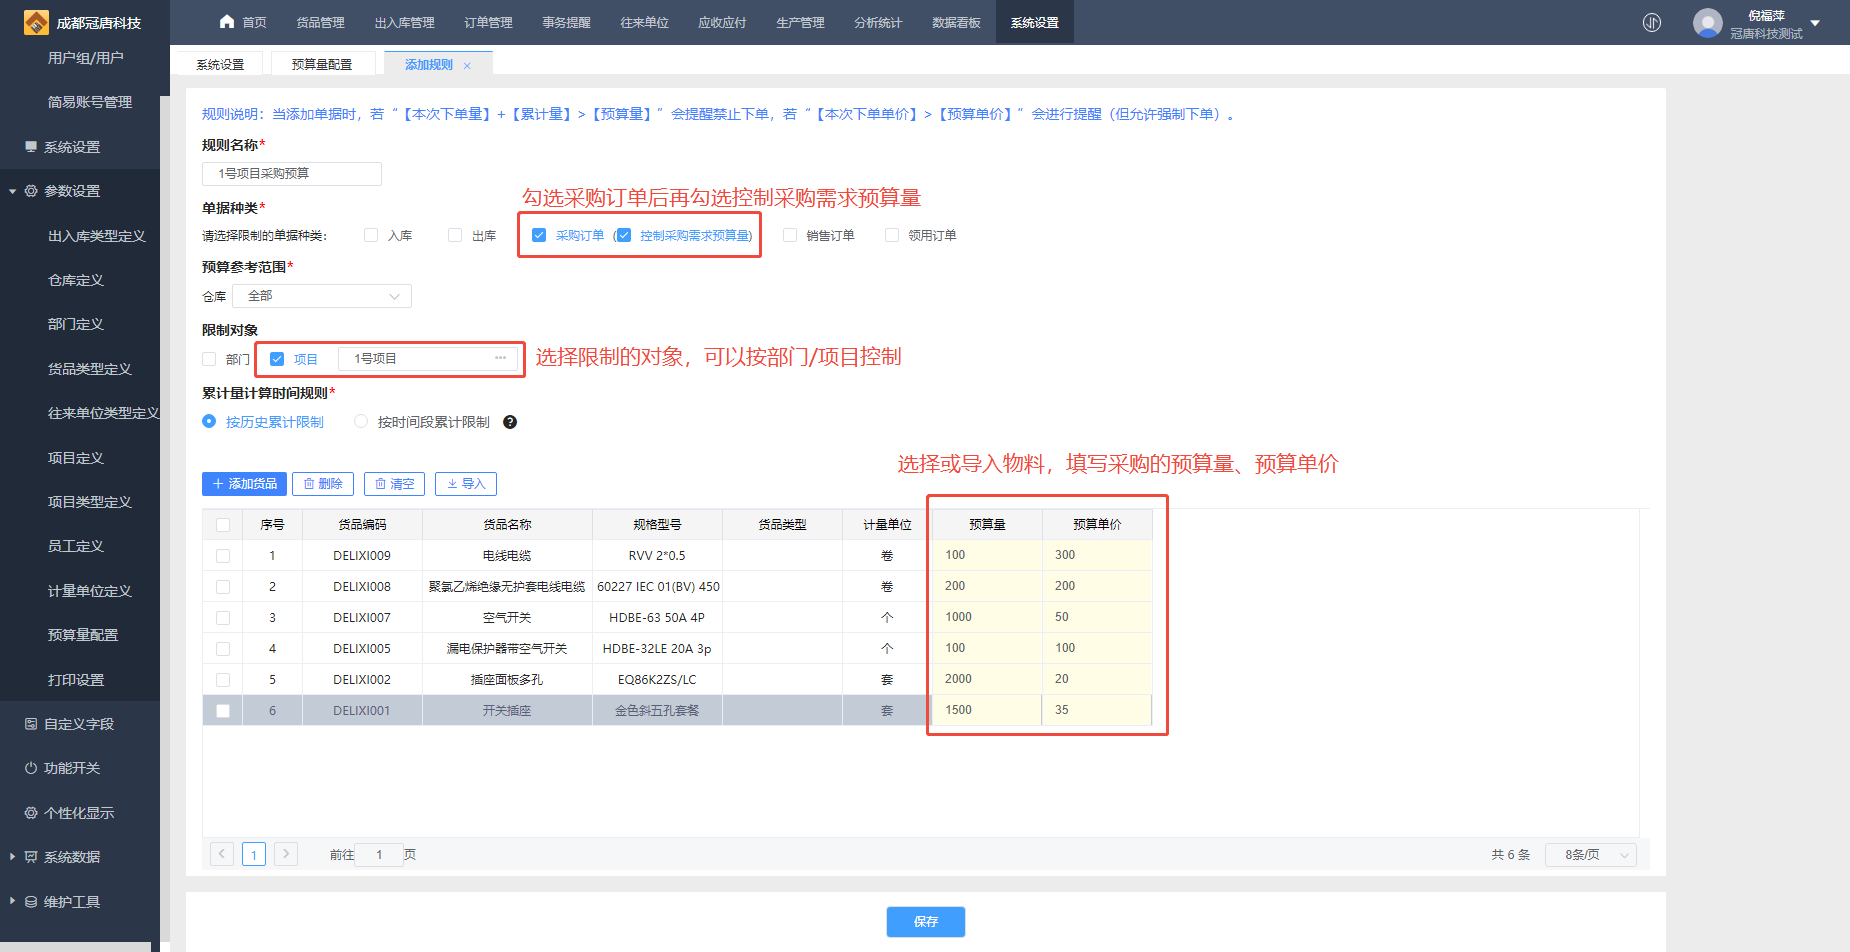The width and height of the screenshot is (1850, 952).
Task: Click the help question mark icon
Action: [x=510, y=422]
